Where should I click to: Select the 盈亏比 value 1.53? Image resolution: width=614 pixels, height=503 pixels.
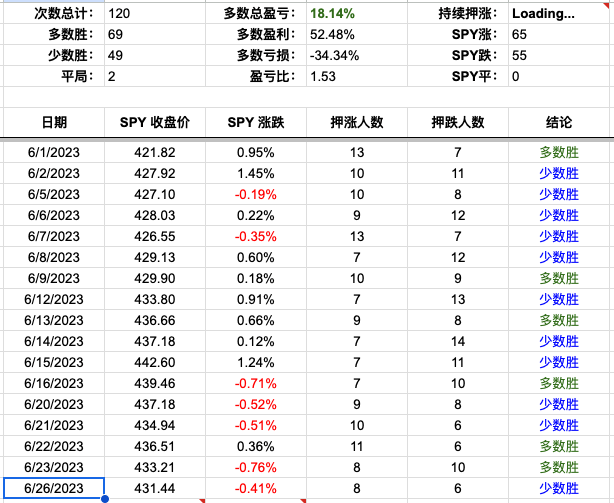point(357,76)
